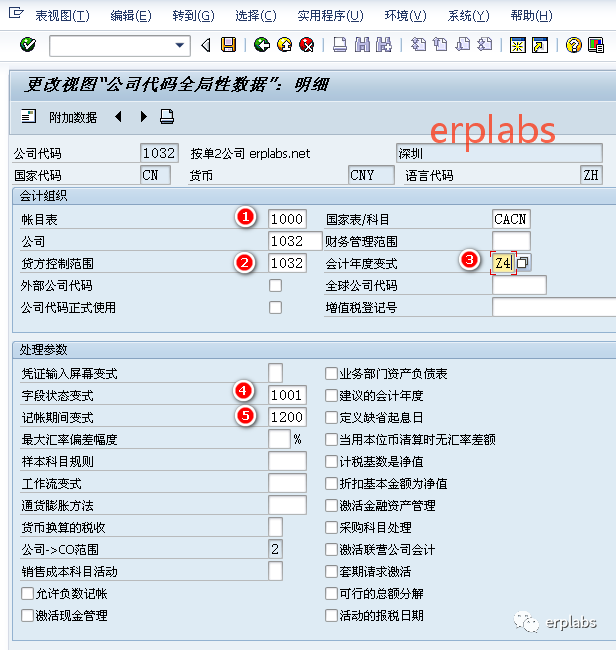Click the green Back arrow icon
The image size is (616, 650).
click(262, 45)
